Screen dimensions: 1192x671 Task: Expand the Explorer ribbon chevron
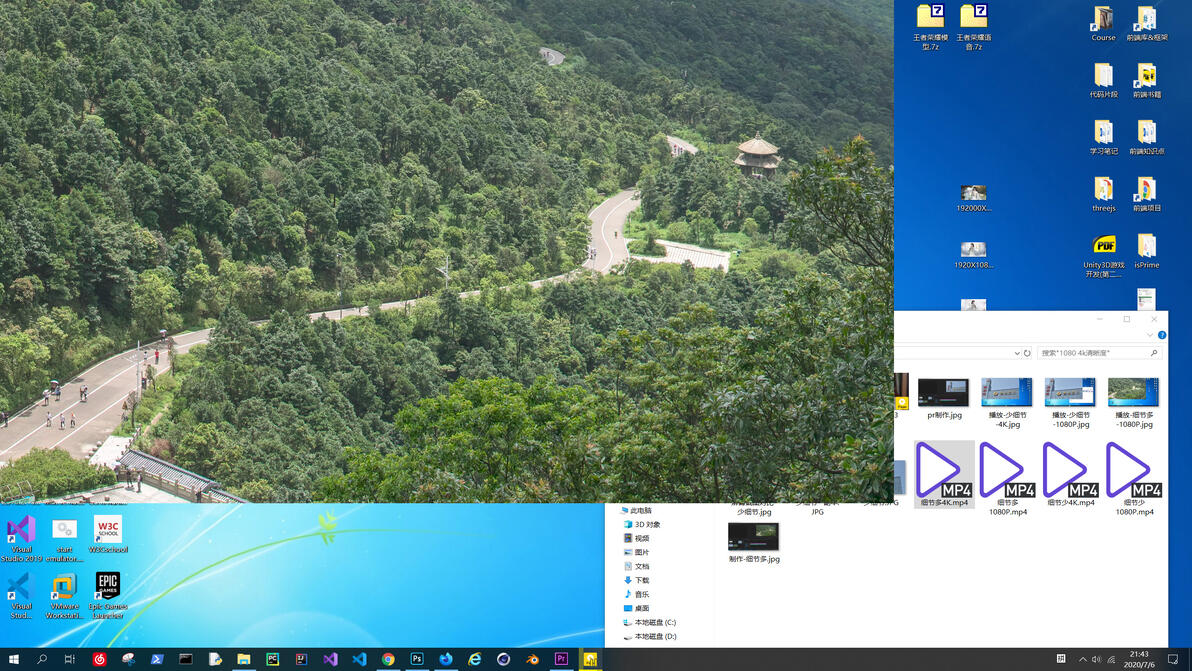pyautogui.click(x=1149, y=335)
